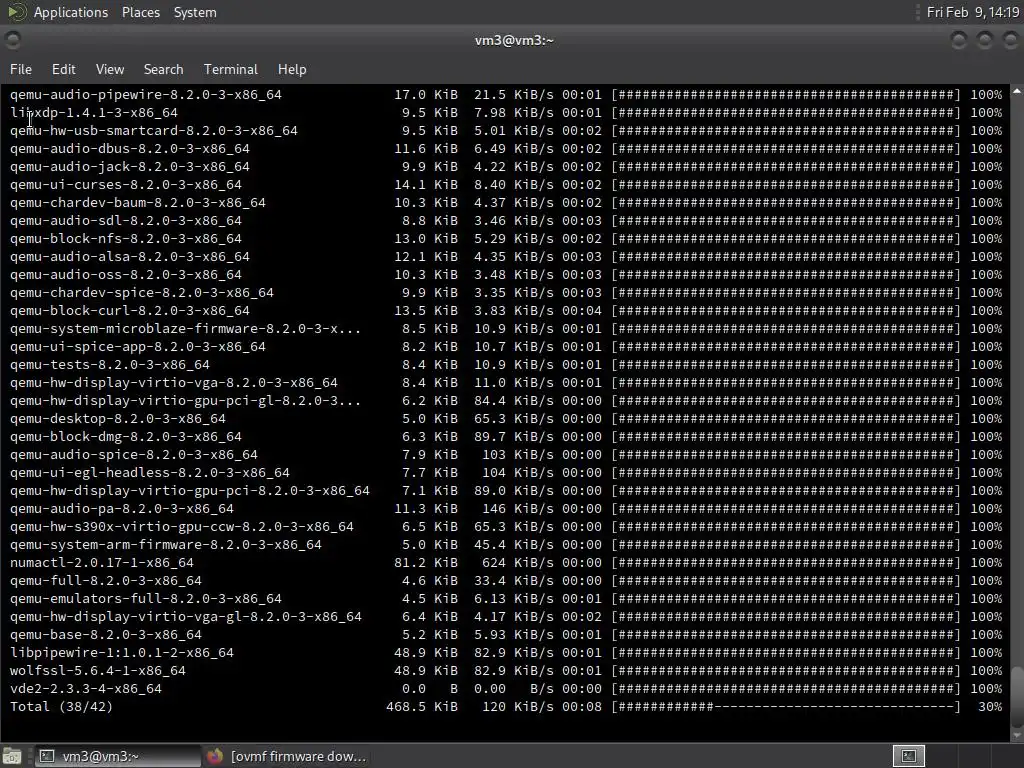
Task: Click the text qemu-hw-s390x-virtio-gpu-ccw-8.2.0-3-x86_64
Action: coord(182,526)
